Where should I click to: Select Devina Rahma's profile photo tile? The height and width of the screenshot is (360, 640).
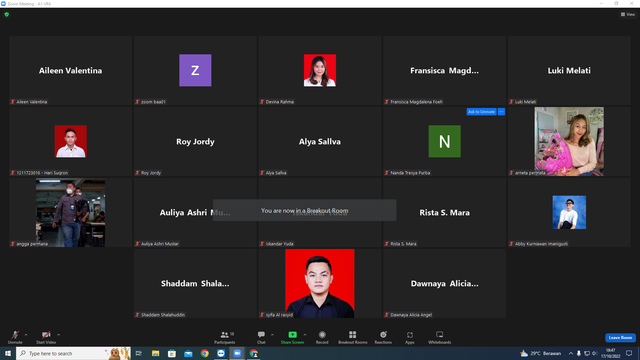pyautogui.click(x=320, y=71)
